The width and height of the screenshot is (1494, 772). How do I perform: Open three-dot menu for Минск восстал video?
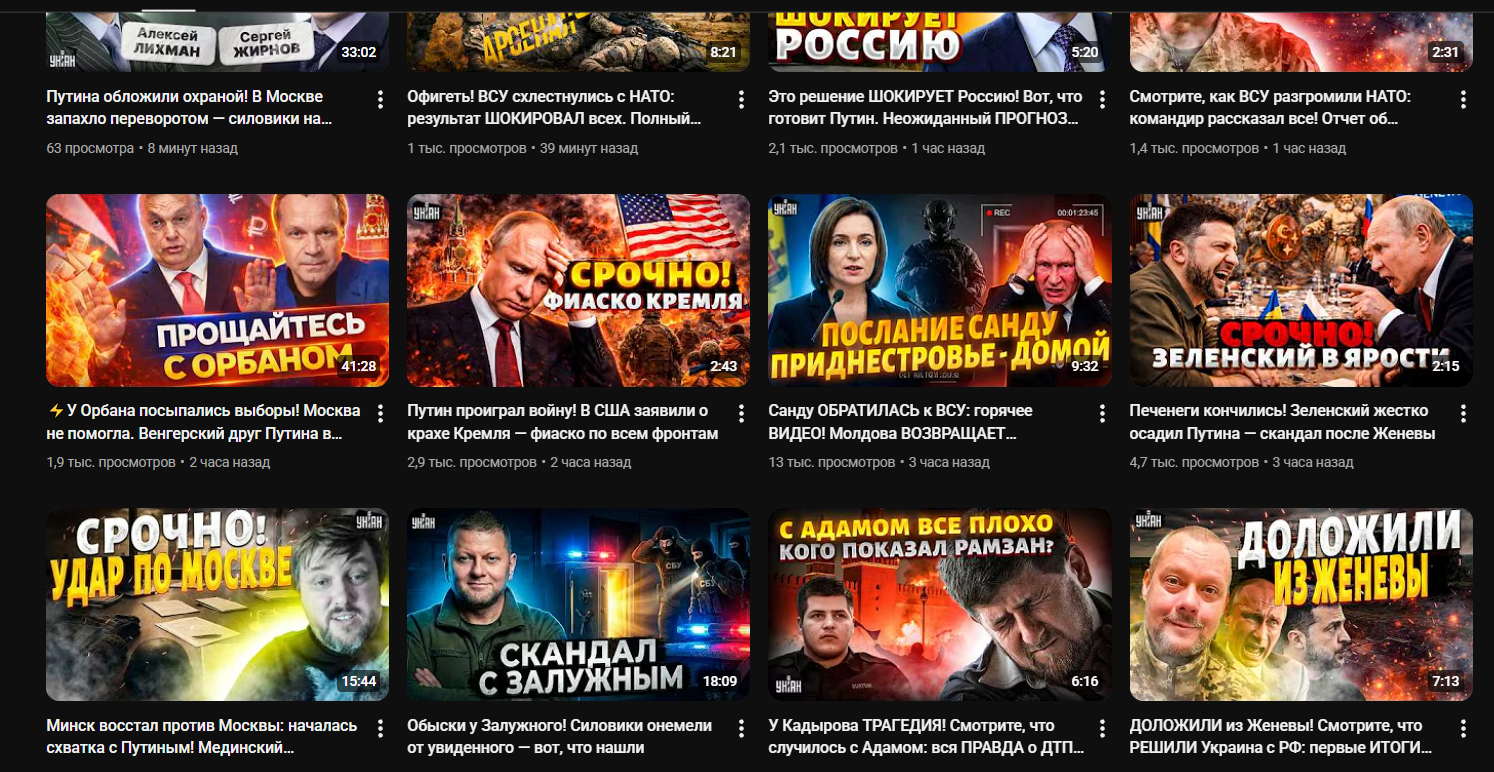[380, 729]
